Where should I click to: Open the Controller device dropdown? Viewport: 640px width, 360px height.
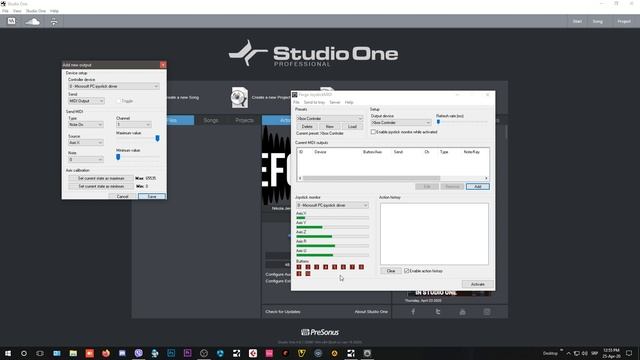point(113,86)
